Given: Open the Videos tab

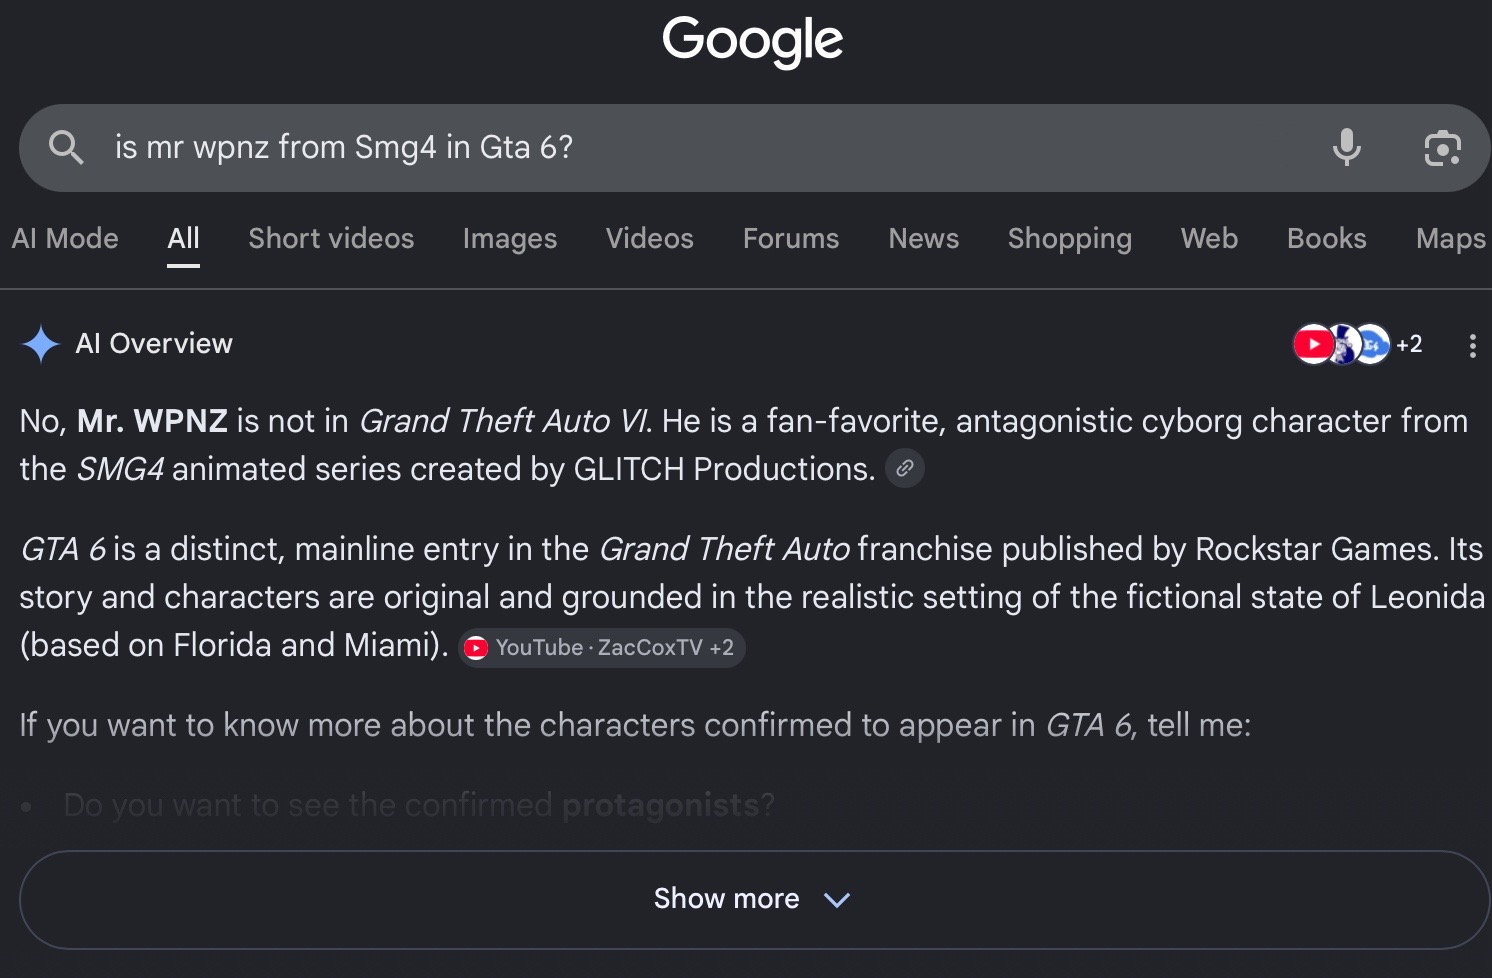Looking at the screenshot, I should click(650, 238).
